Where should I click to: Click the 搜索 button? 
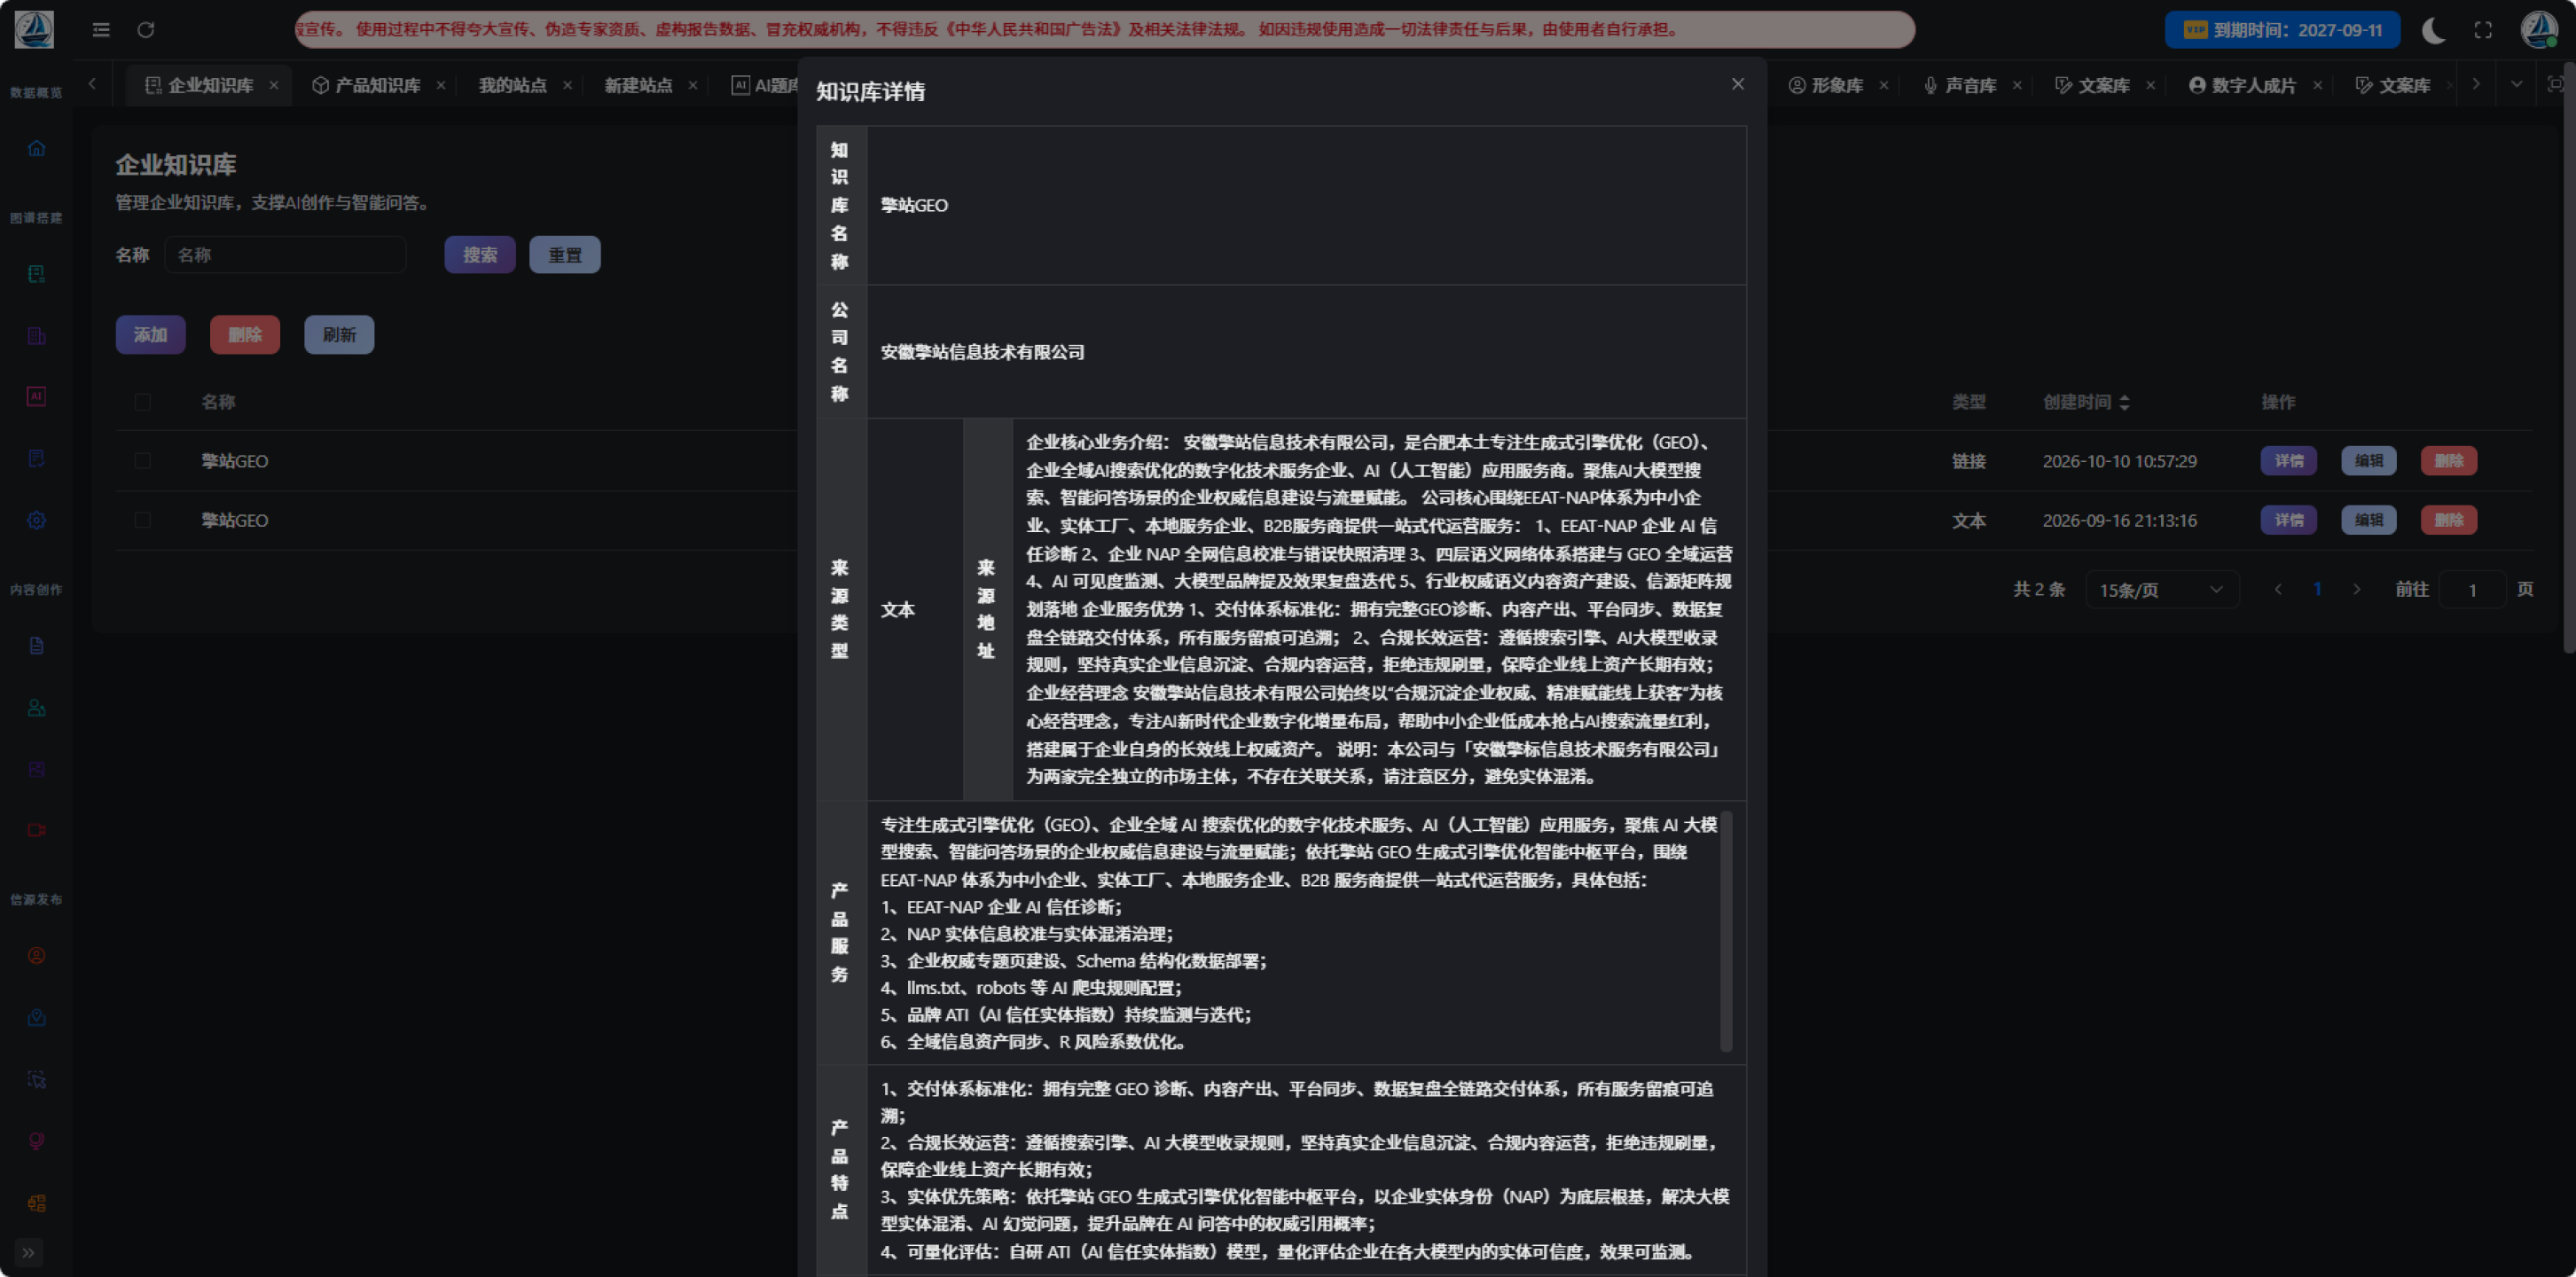coord(480,254)
